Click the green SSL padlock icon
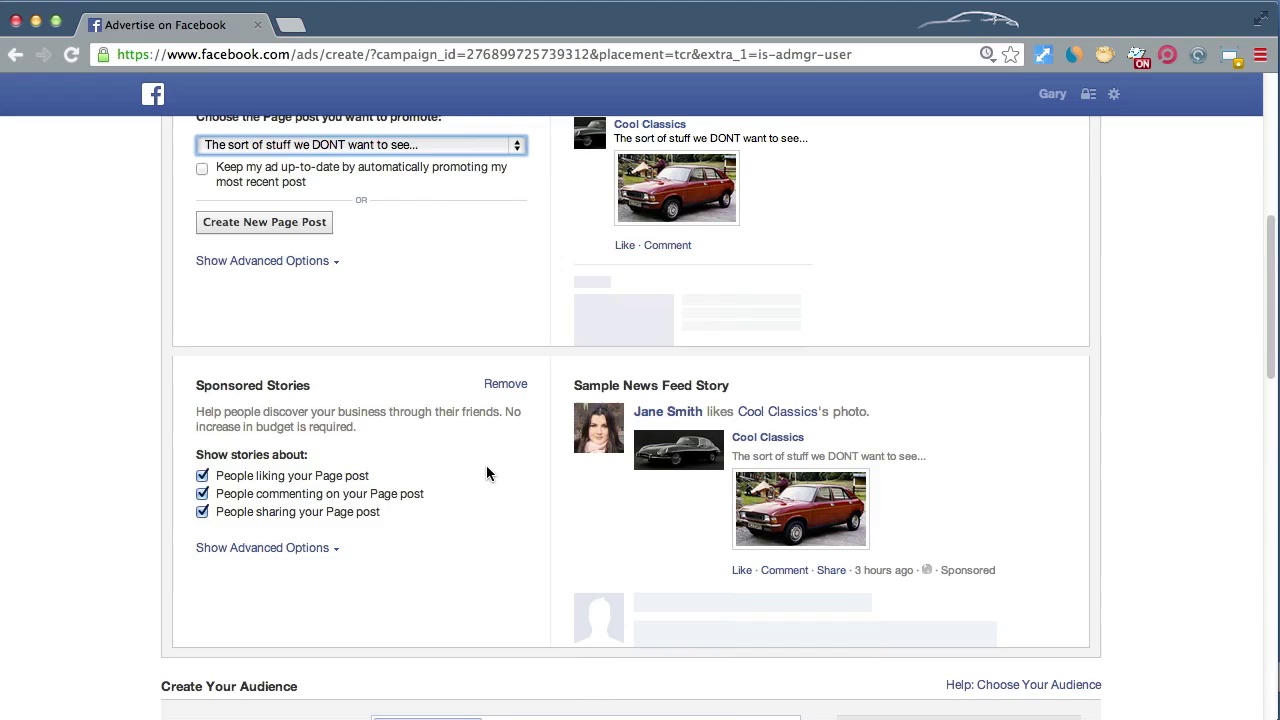 click(104, 55)
